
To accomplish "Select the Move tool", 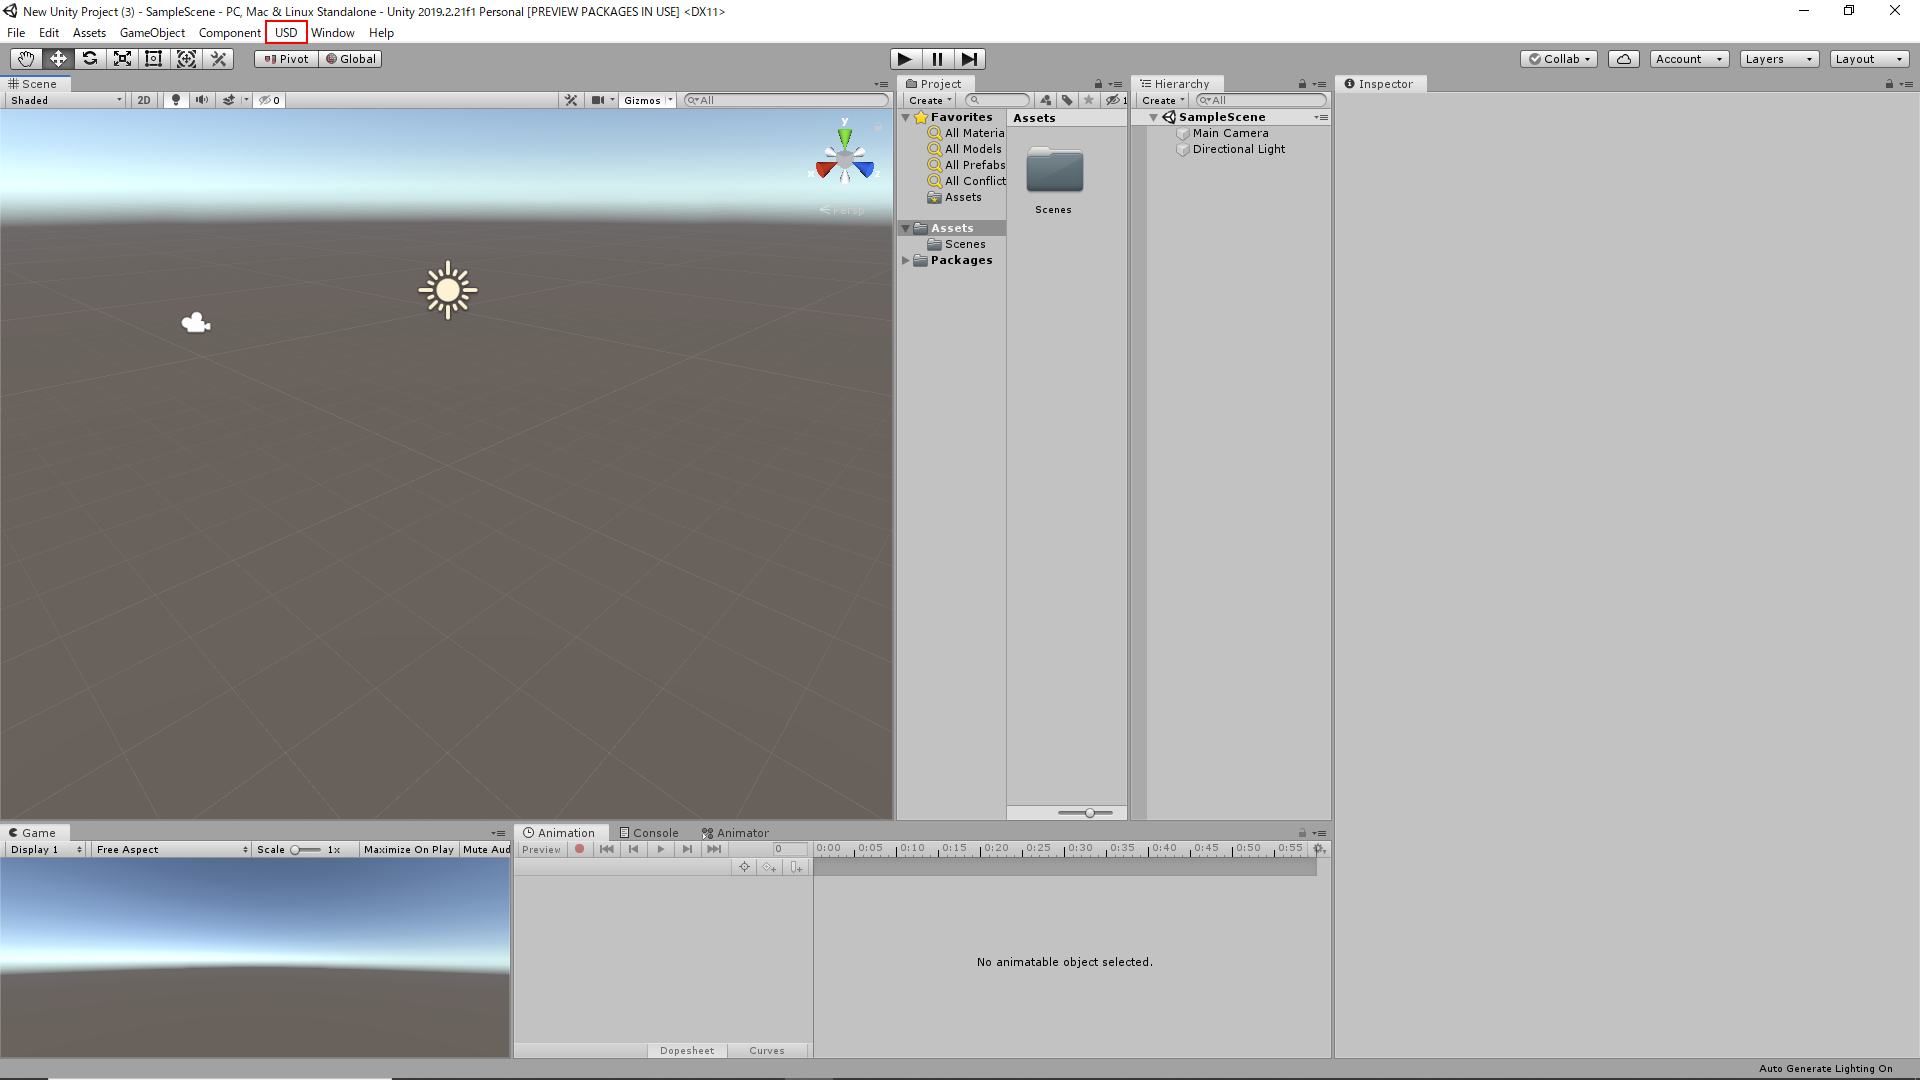I will point(58,59).
